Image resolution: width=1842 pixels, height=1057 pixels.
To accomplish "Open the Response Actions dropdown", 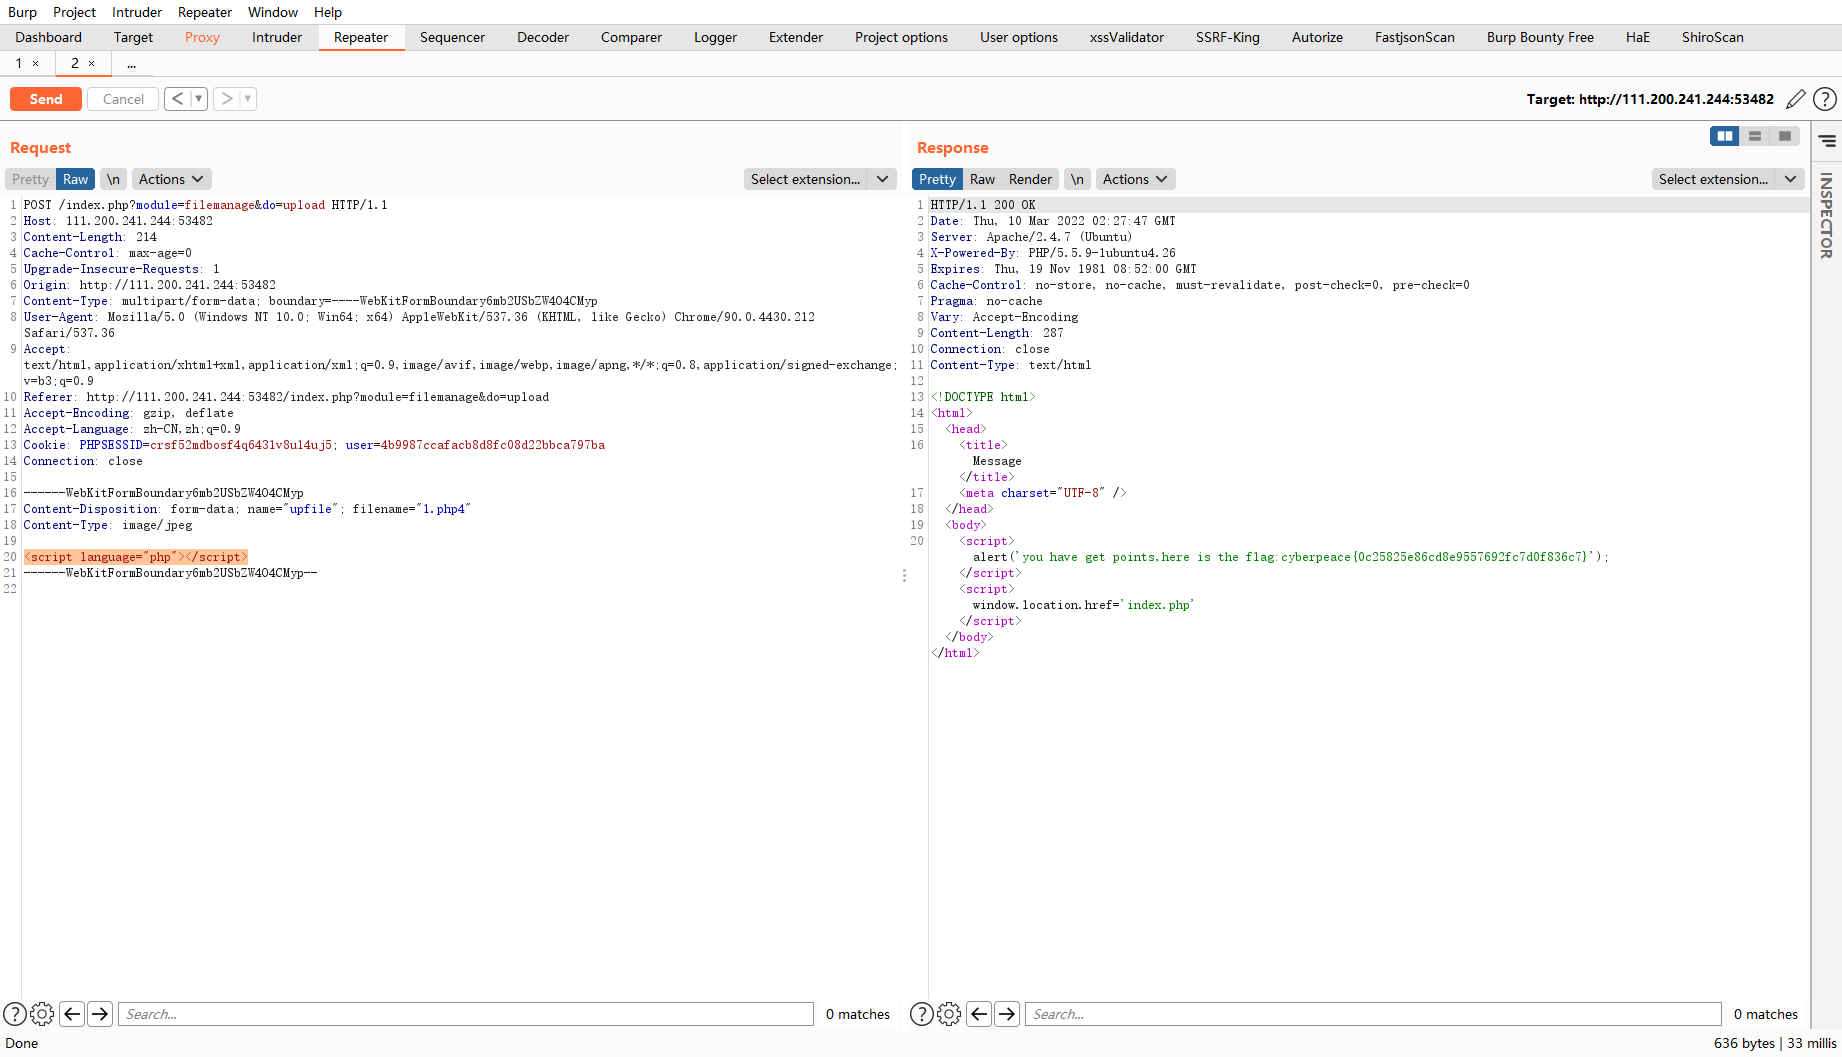I will pos(1135,179).
